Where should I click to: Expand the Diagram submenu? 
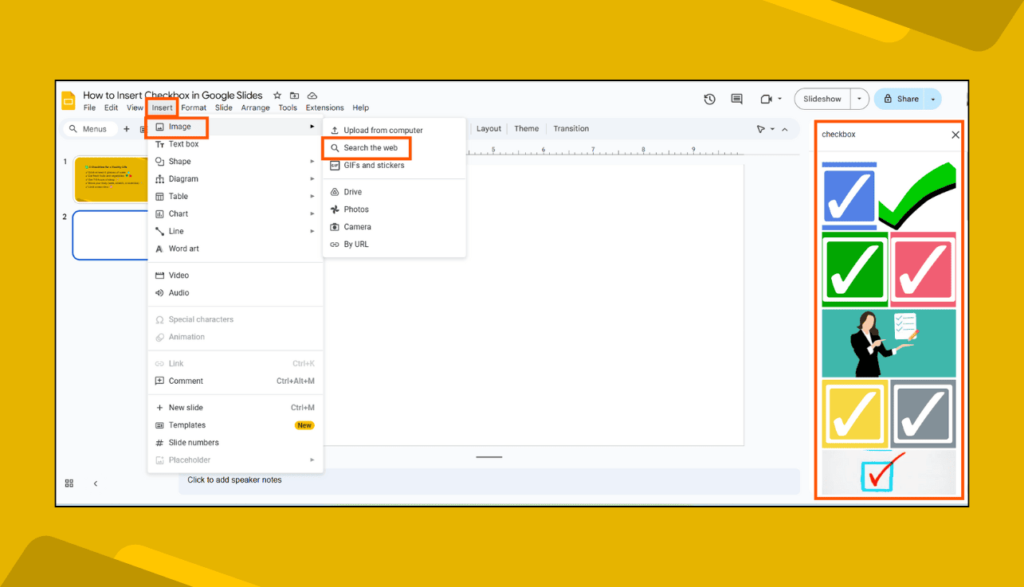click(x=235, y=179)
